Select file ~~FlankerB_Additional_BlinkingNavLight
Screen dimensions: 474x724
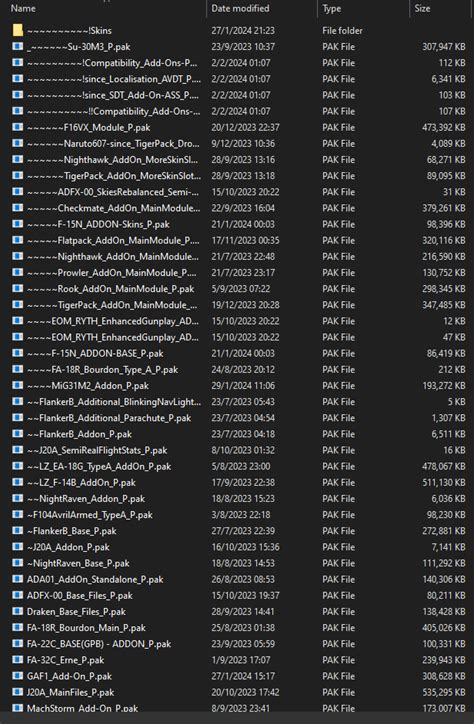point(114,402)
